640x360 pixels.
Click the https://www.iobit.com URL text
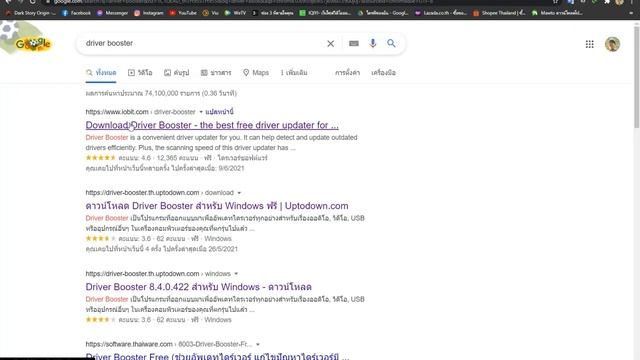117,112
